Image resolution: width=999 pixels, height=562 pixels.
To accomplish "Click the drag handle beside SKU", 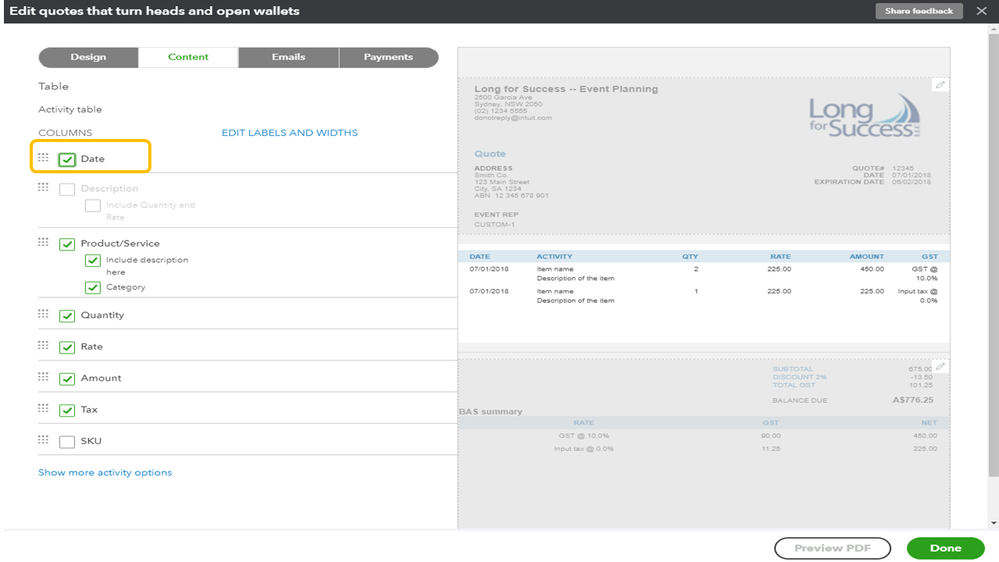I will 43,440.
